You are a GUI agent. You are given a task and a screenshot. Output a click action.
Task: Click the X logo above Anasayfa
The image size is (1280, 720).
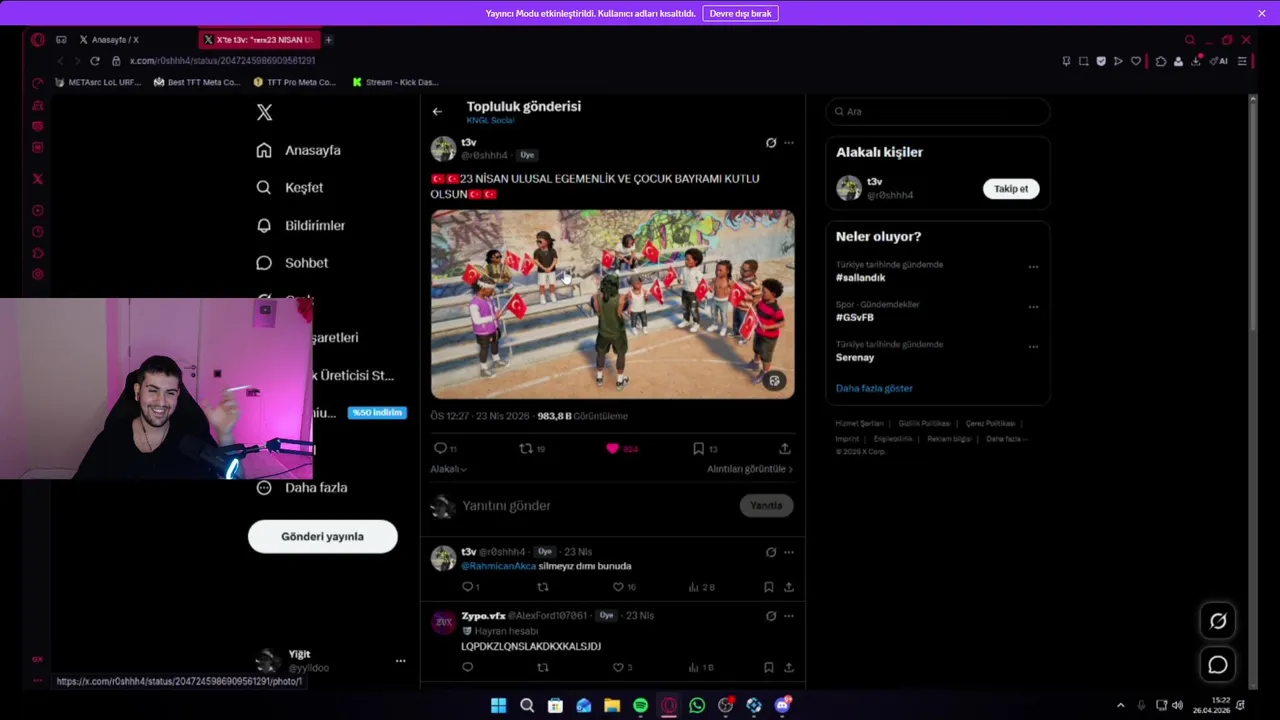point(264,112)
